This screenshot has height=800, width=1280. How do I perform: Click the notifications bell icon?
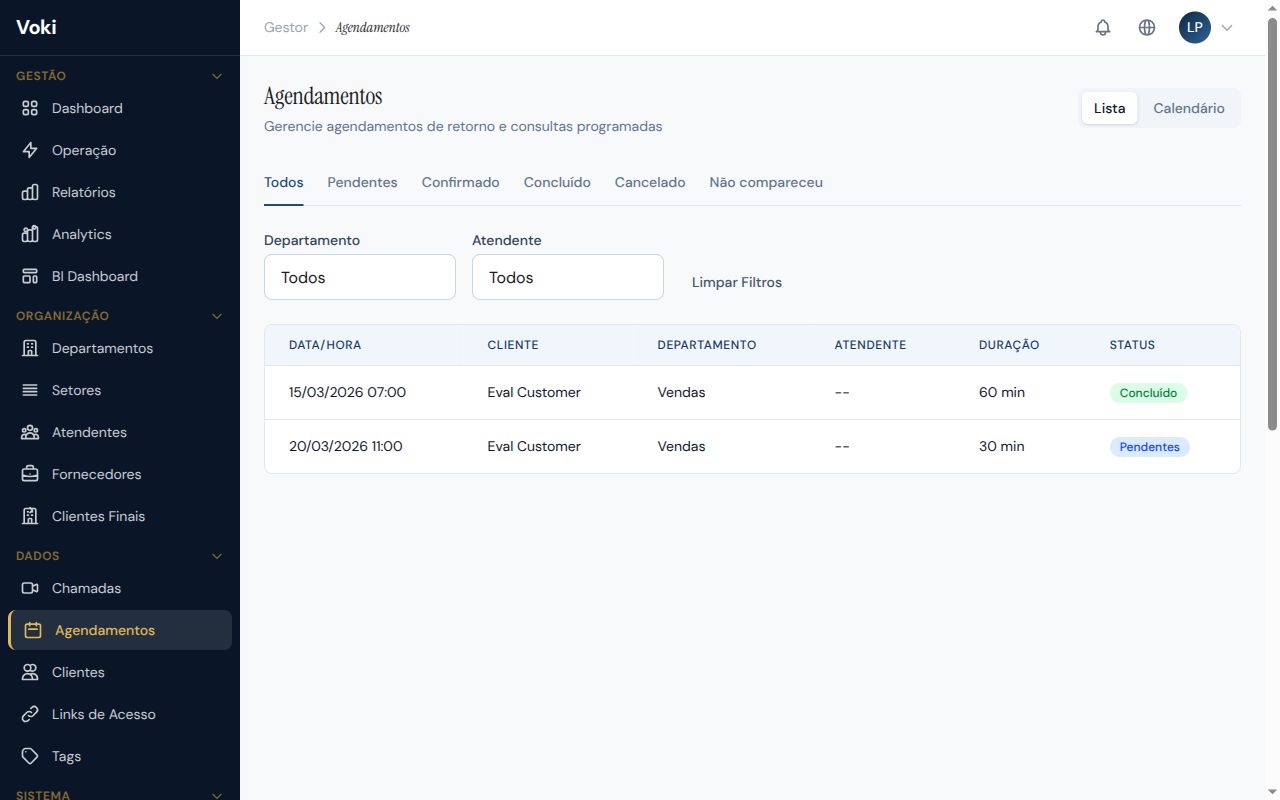click(1103, 28)
